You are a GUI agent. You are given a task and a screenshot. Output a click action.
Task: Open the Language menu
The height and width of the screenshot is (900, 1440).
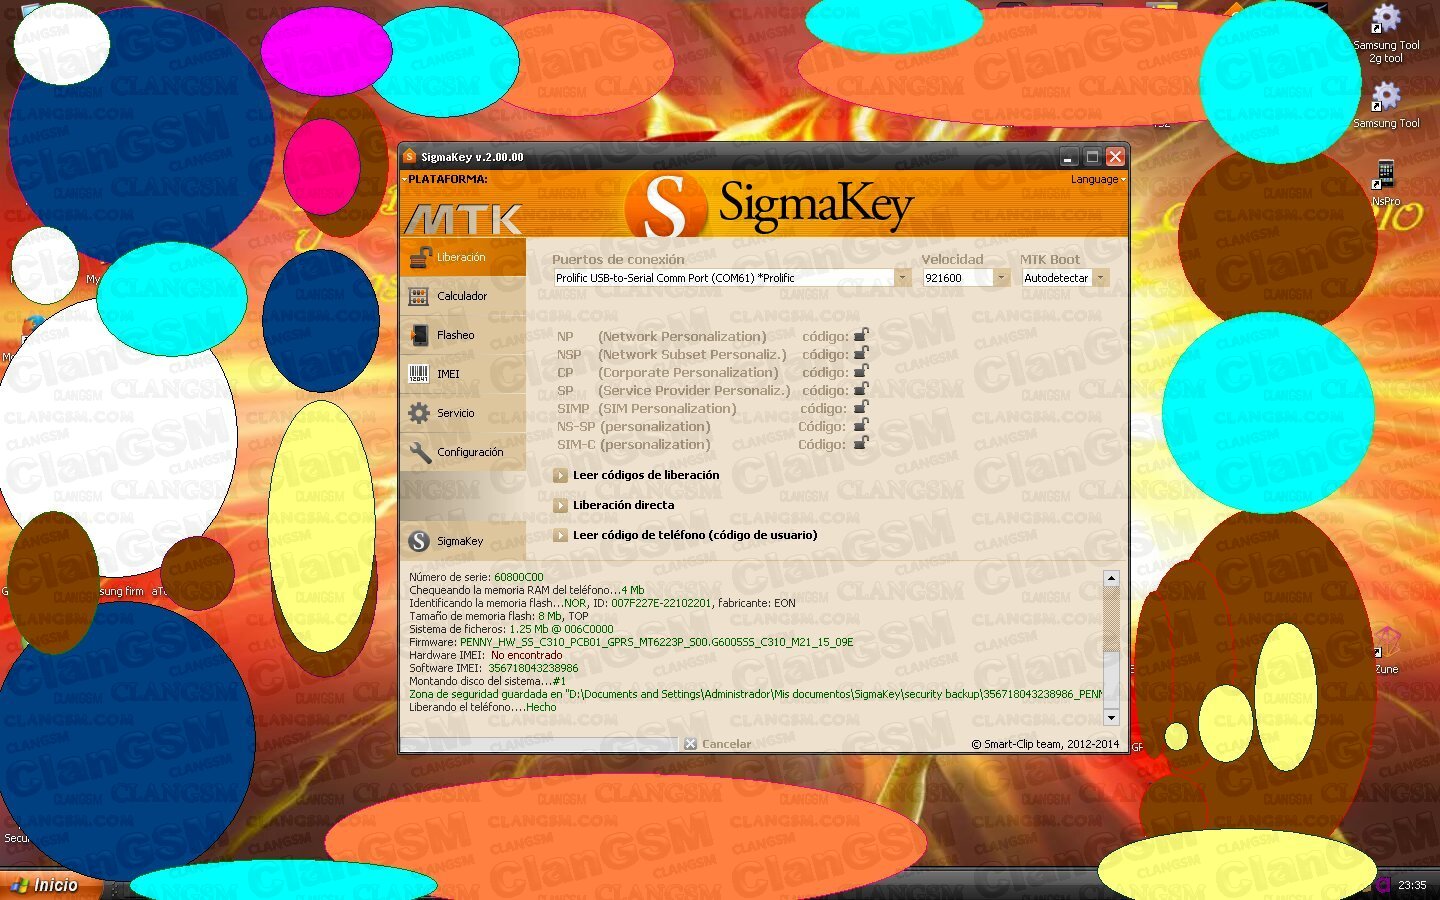click(x=1098, y=180)
